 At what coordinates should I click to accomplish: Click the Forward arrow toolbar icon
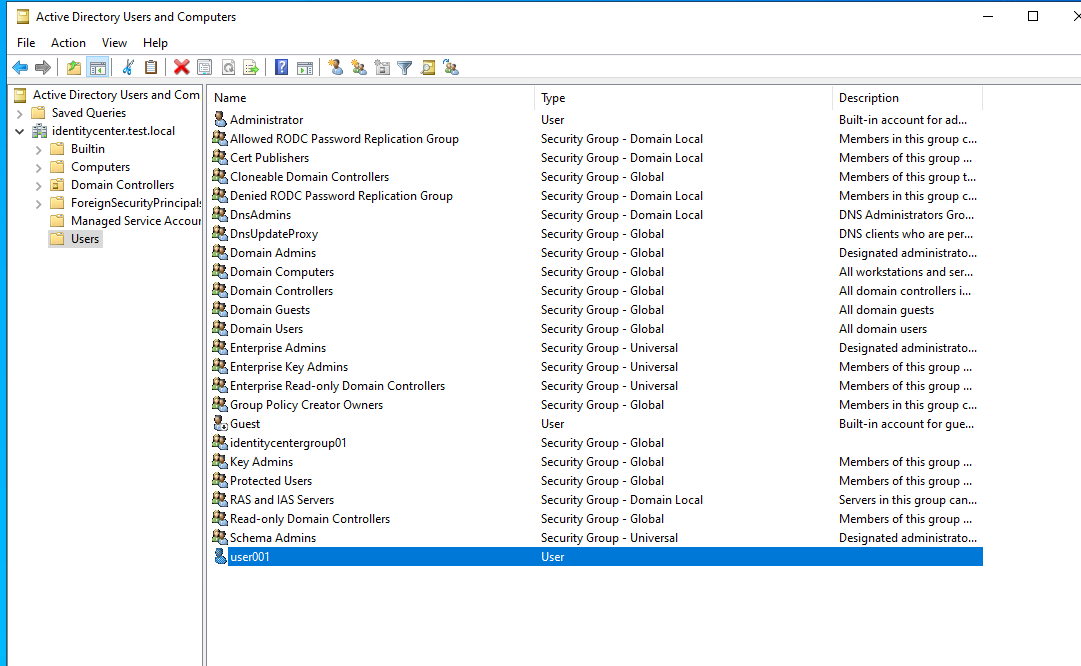pyautogui.click(x=43, y=68)
